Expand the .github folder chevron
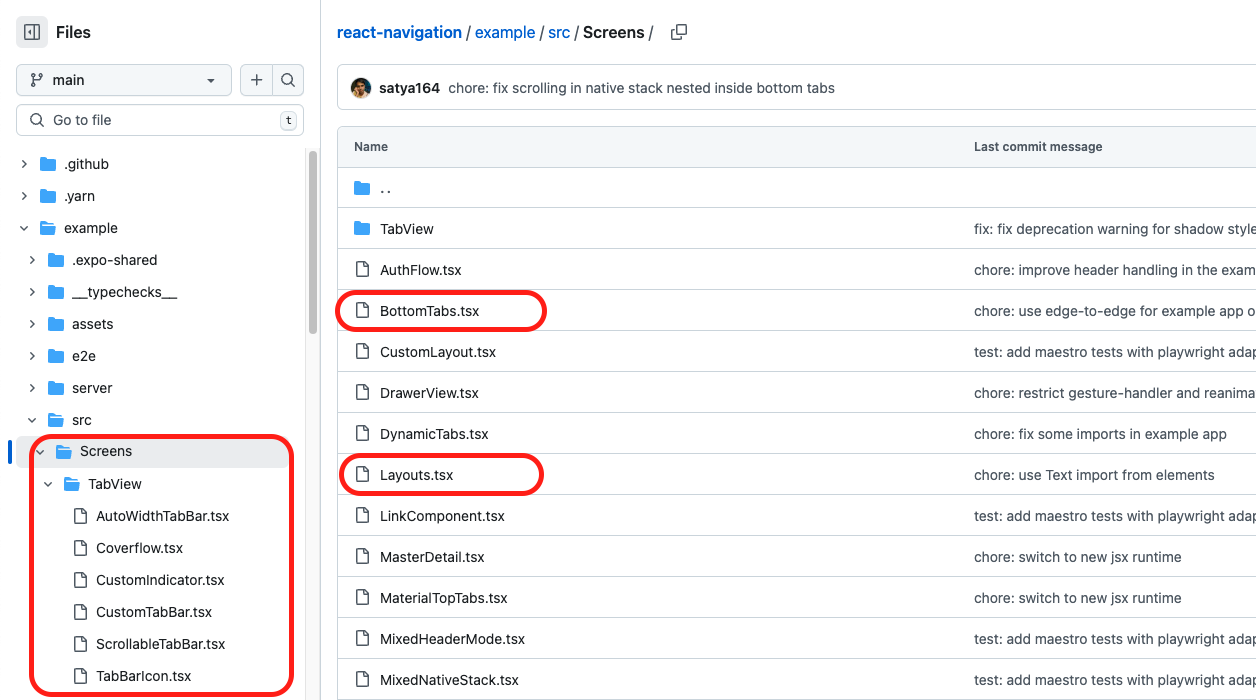 [24, 164]
